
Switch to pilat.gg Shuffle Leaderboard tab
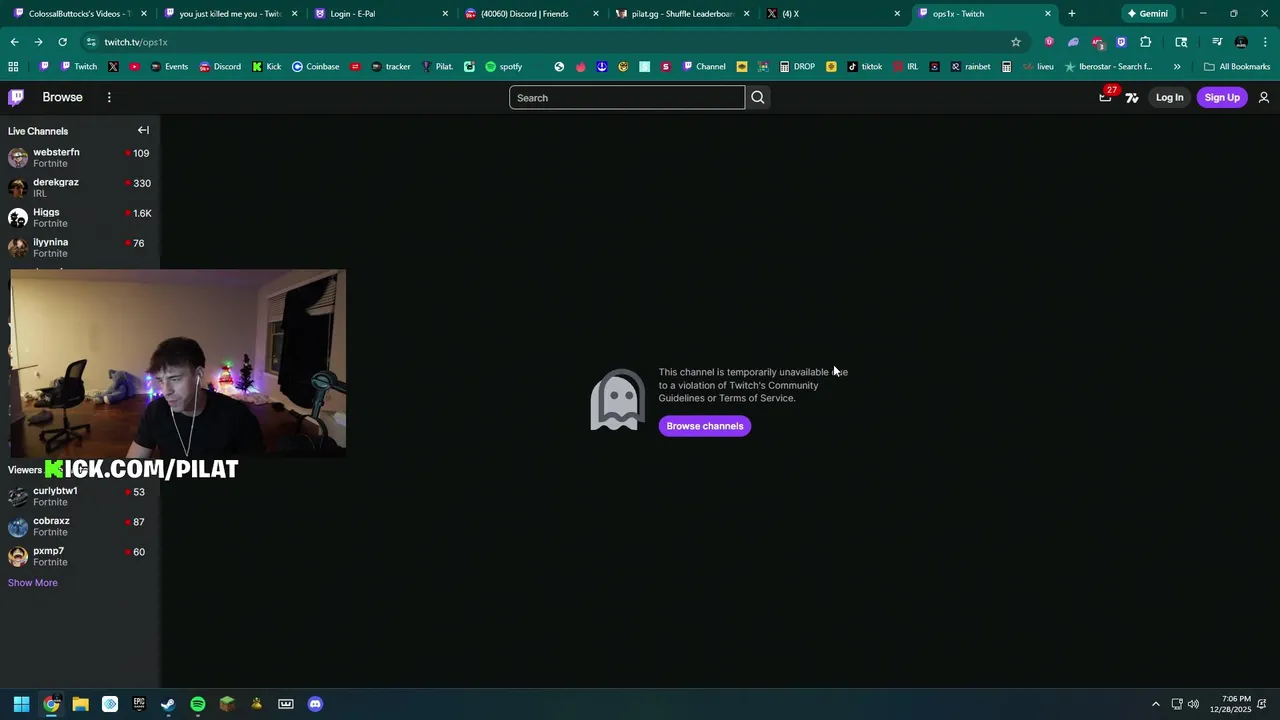click(684, 14)
